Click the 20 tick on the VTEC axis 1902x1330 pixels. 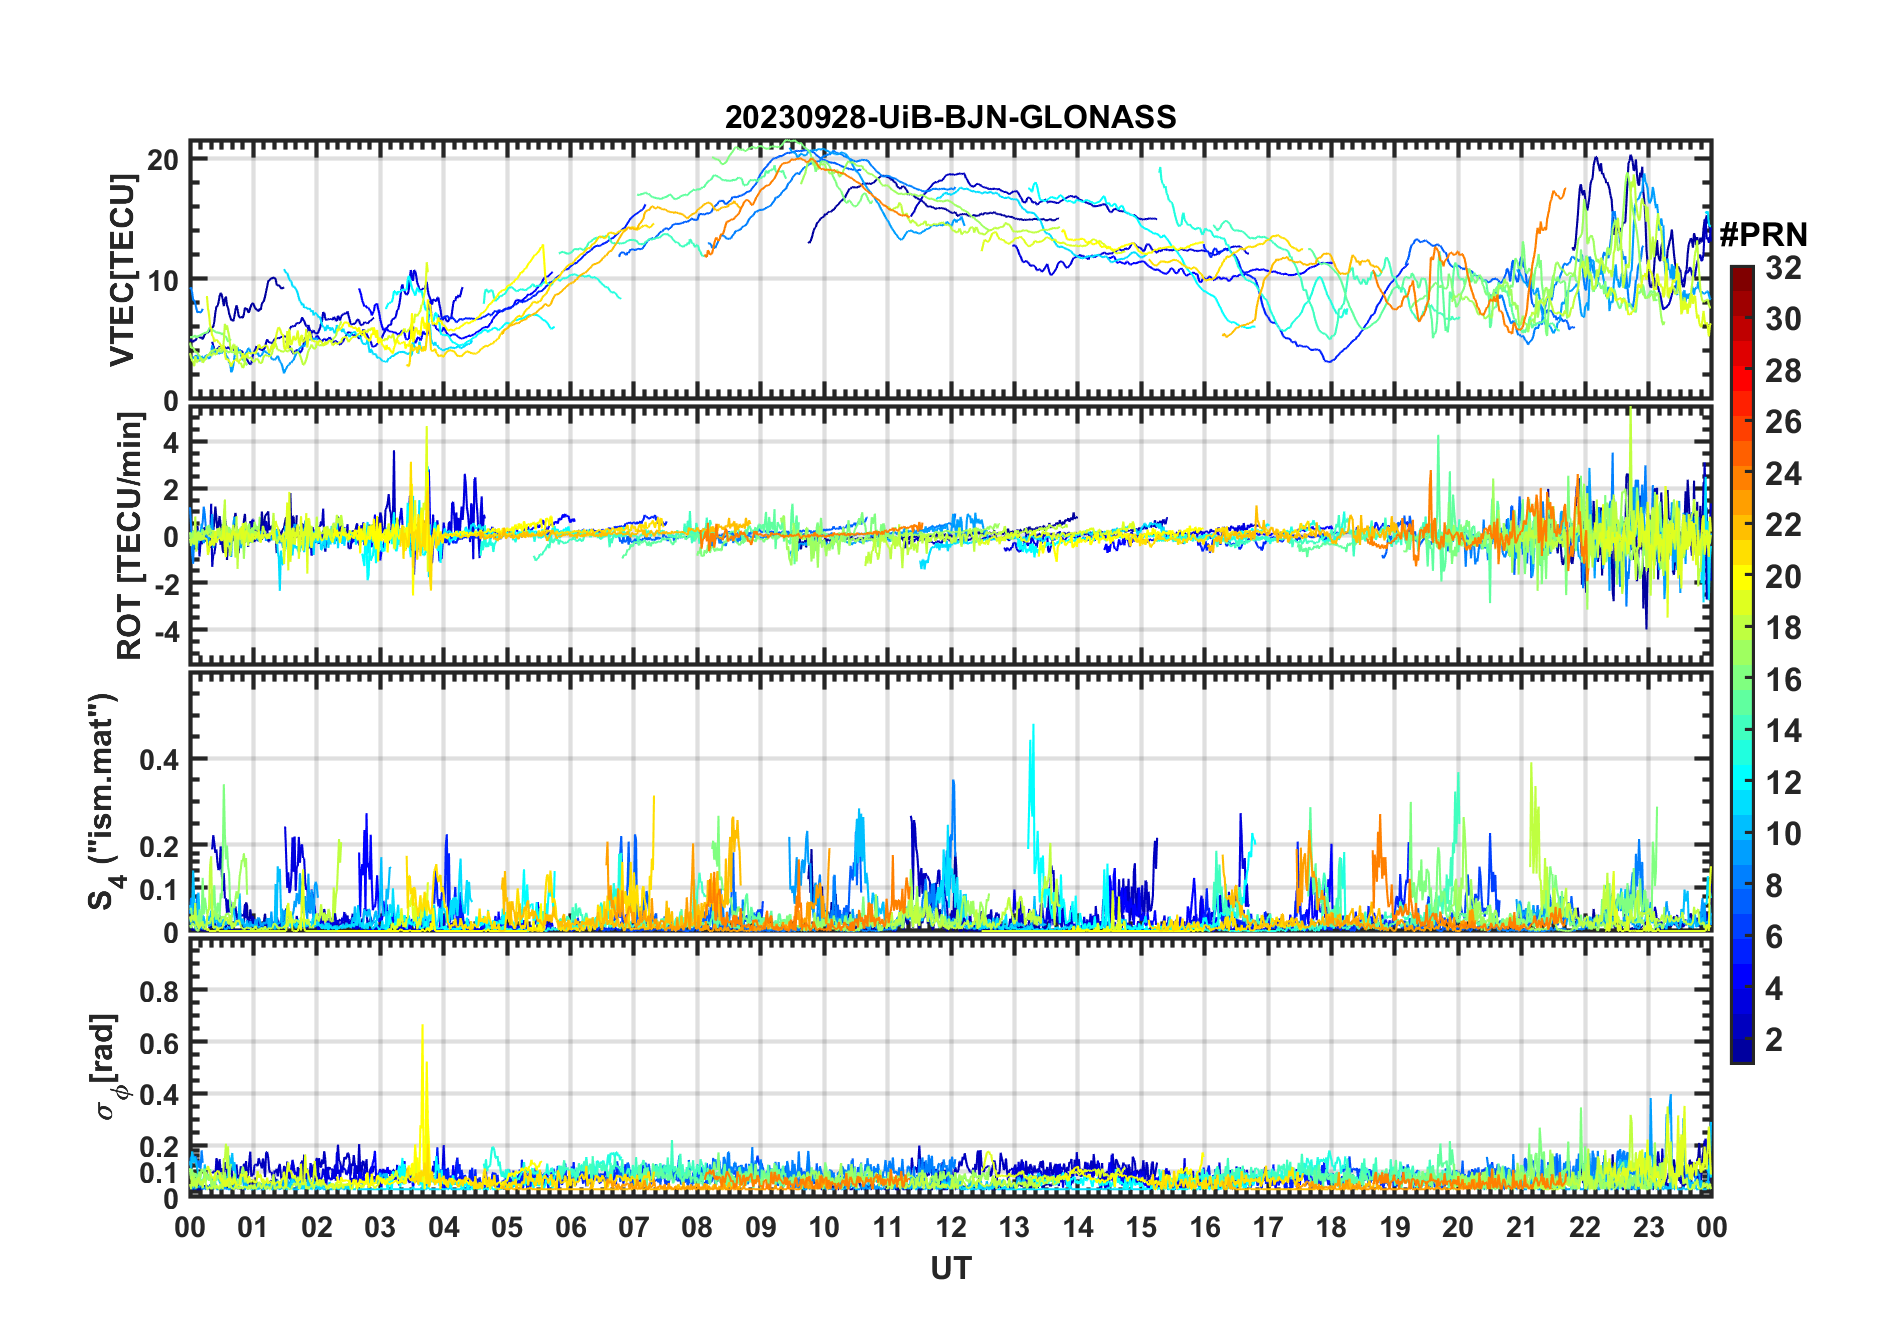pos(163,160)
